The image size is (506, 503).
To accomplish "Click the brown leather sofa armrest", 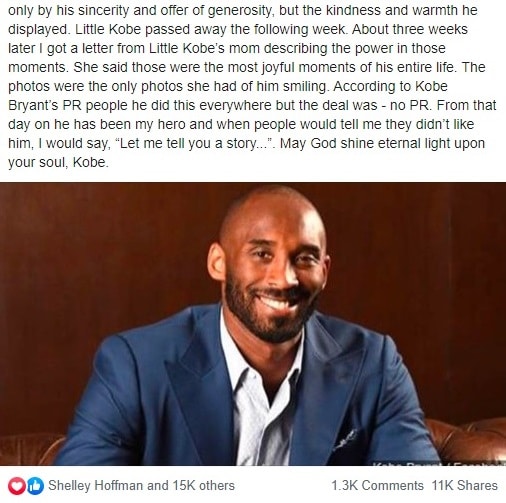I will click(x=473, y=440).
